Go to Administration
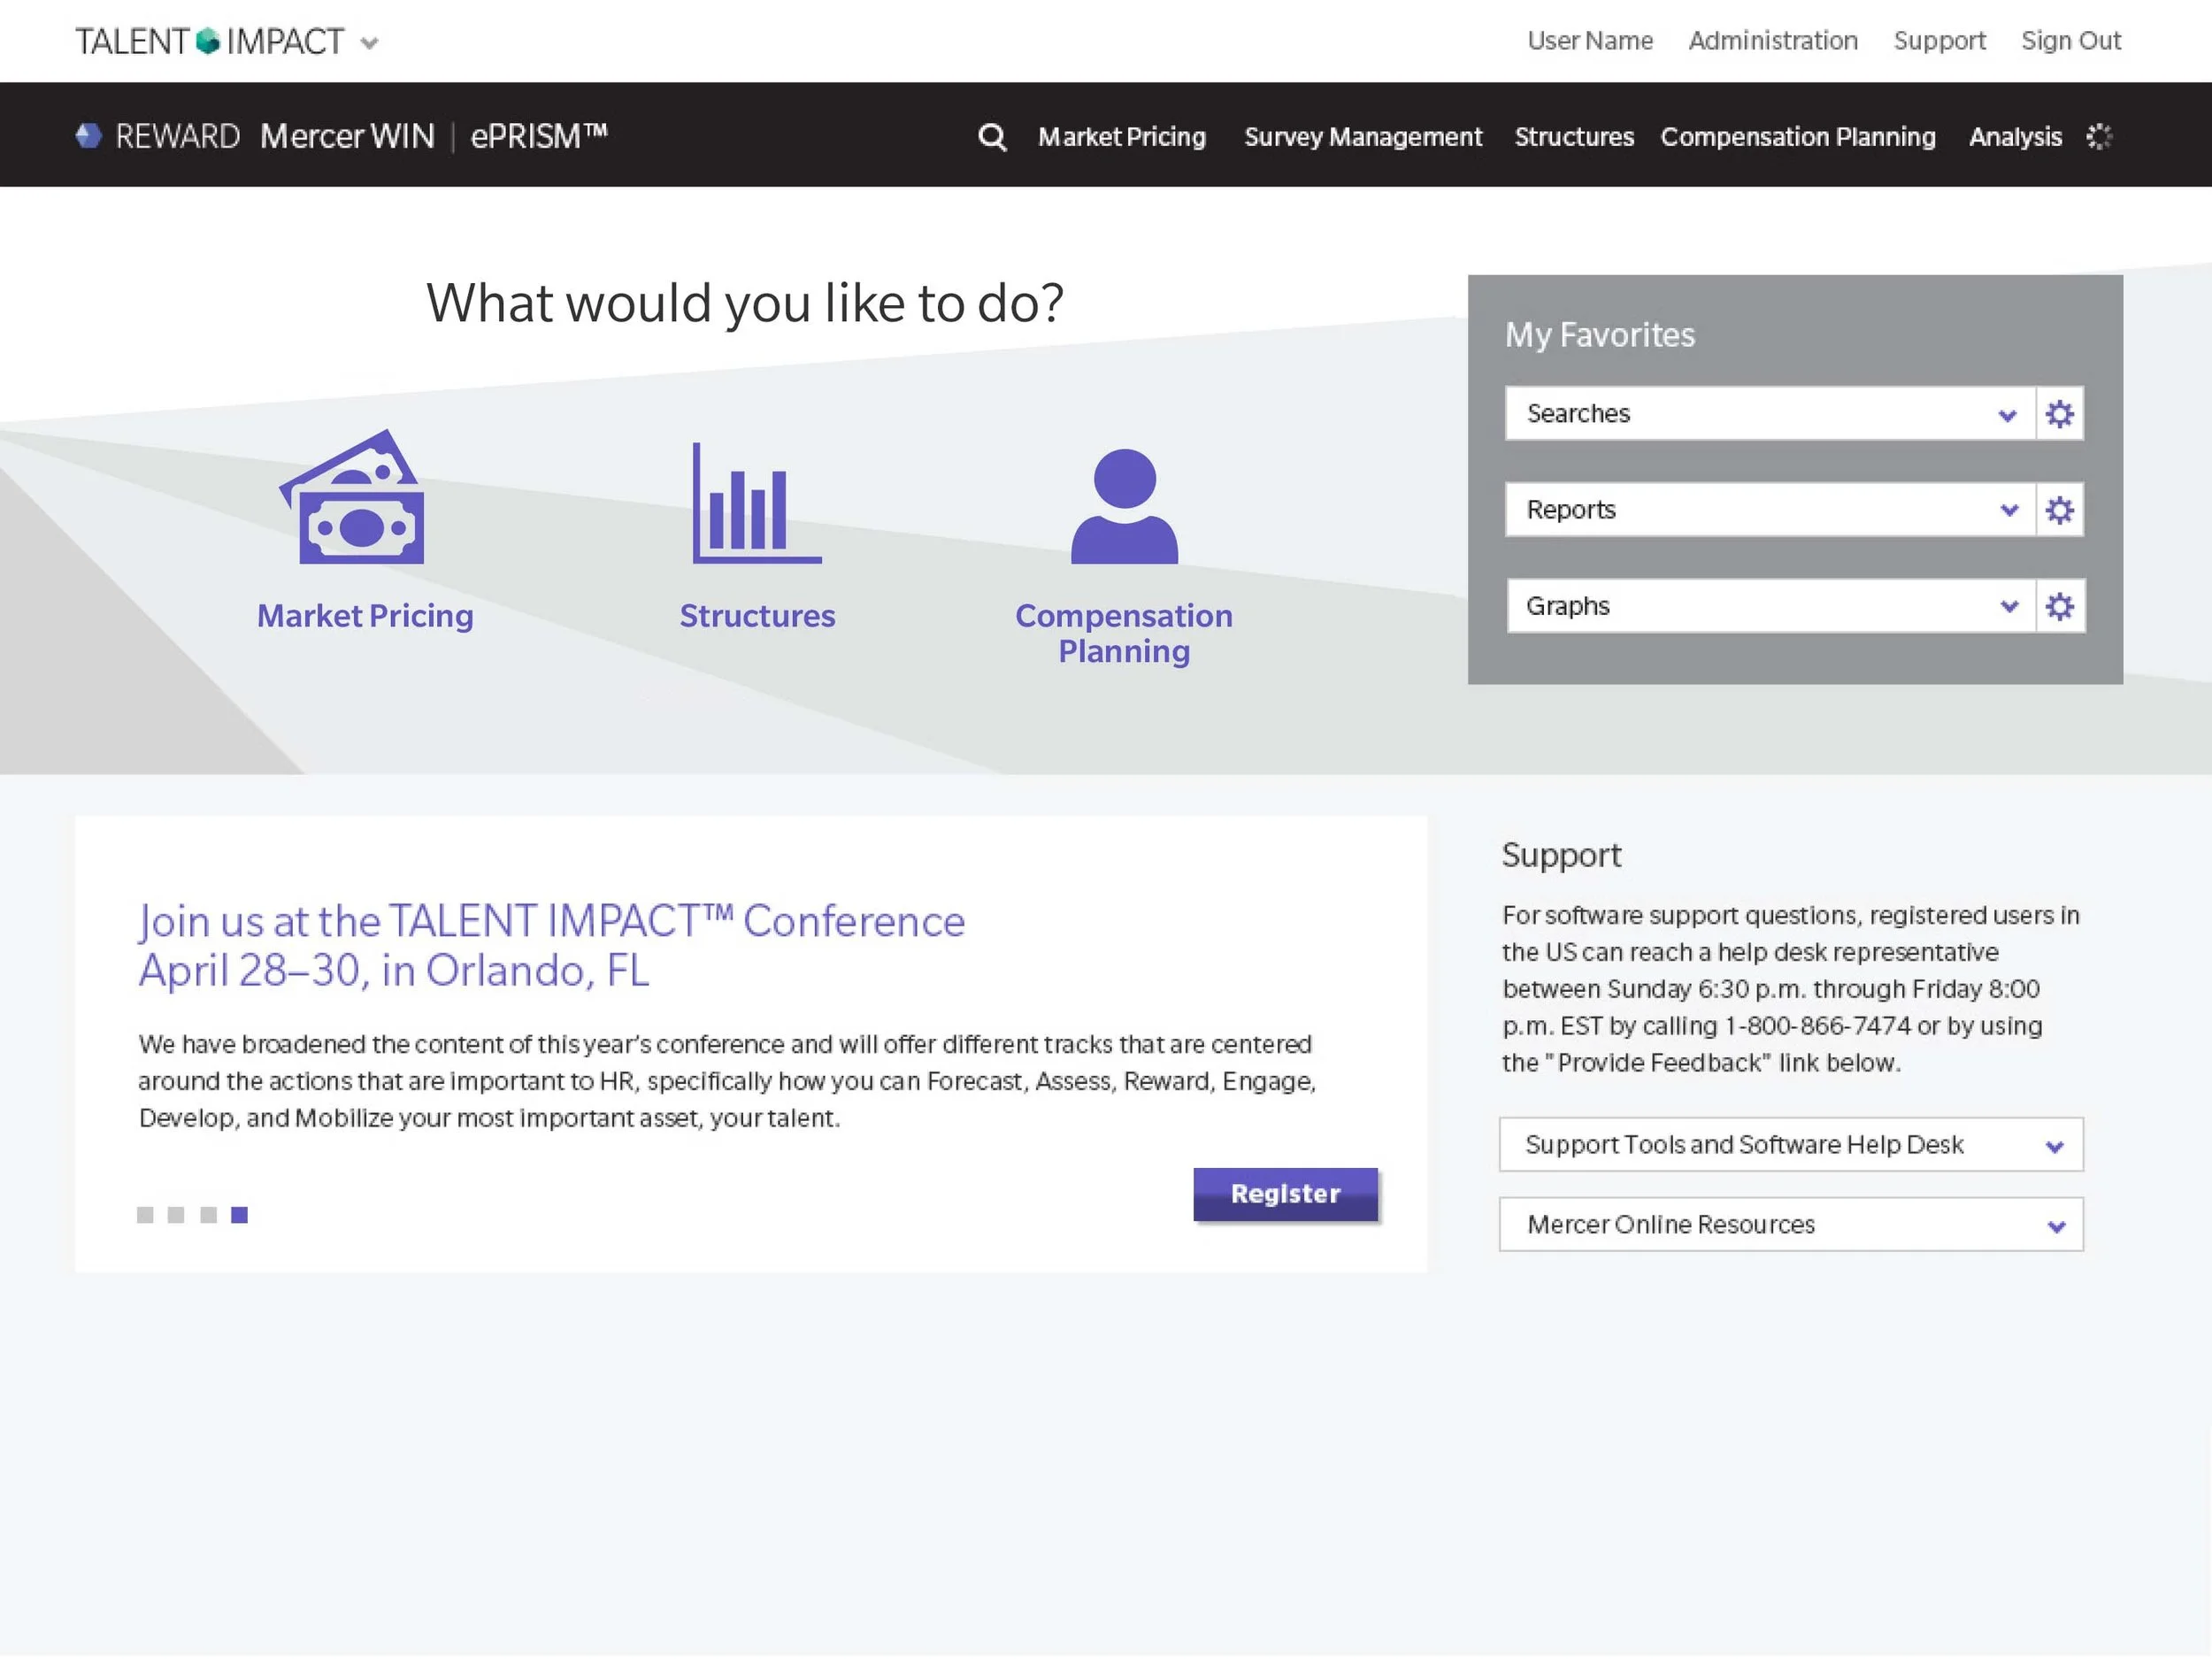 [1773, 41]
